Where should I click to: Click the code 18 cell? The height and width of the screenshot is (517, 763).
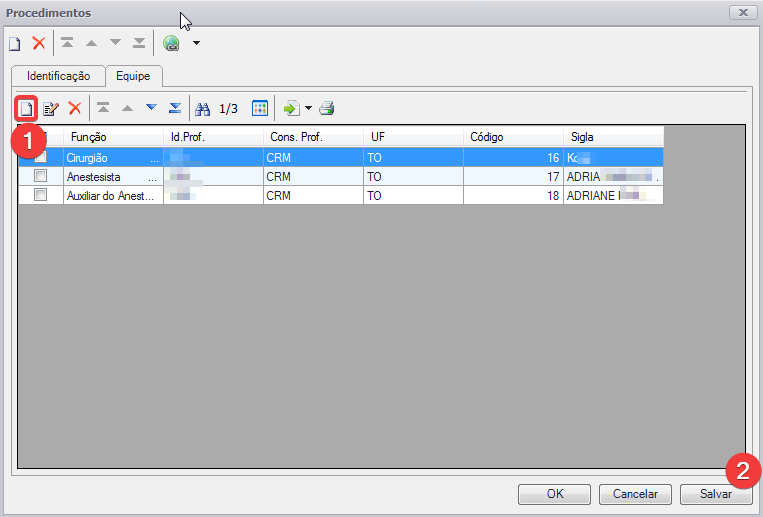(x=513, y=196)
